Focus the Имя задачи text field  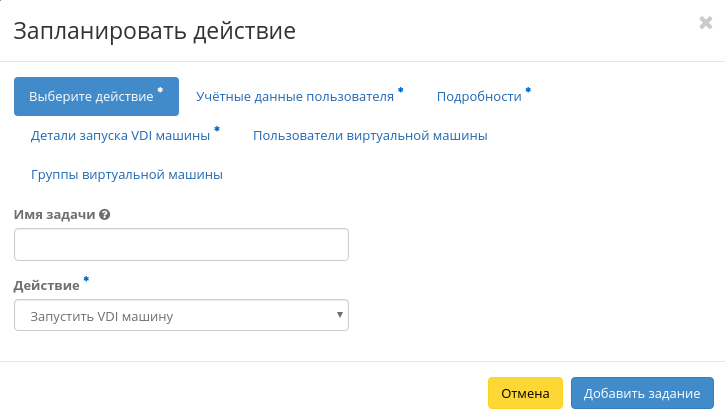coord(181,244)
